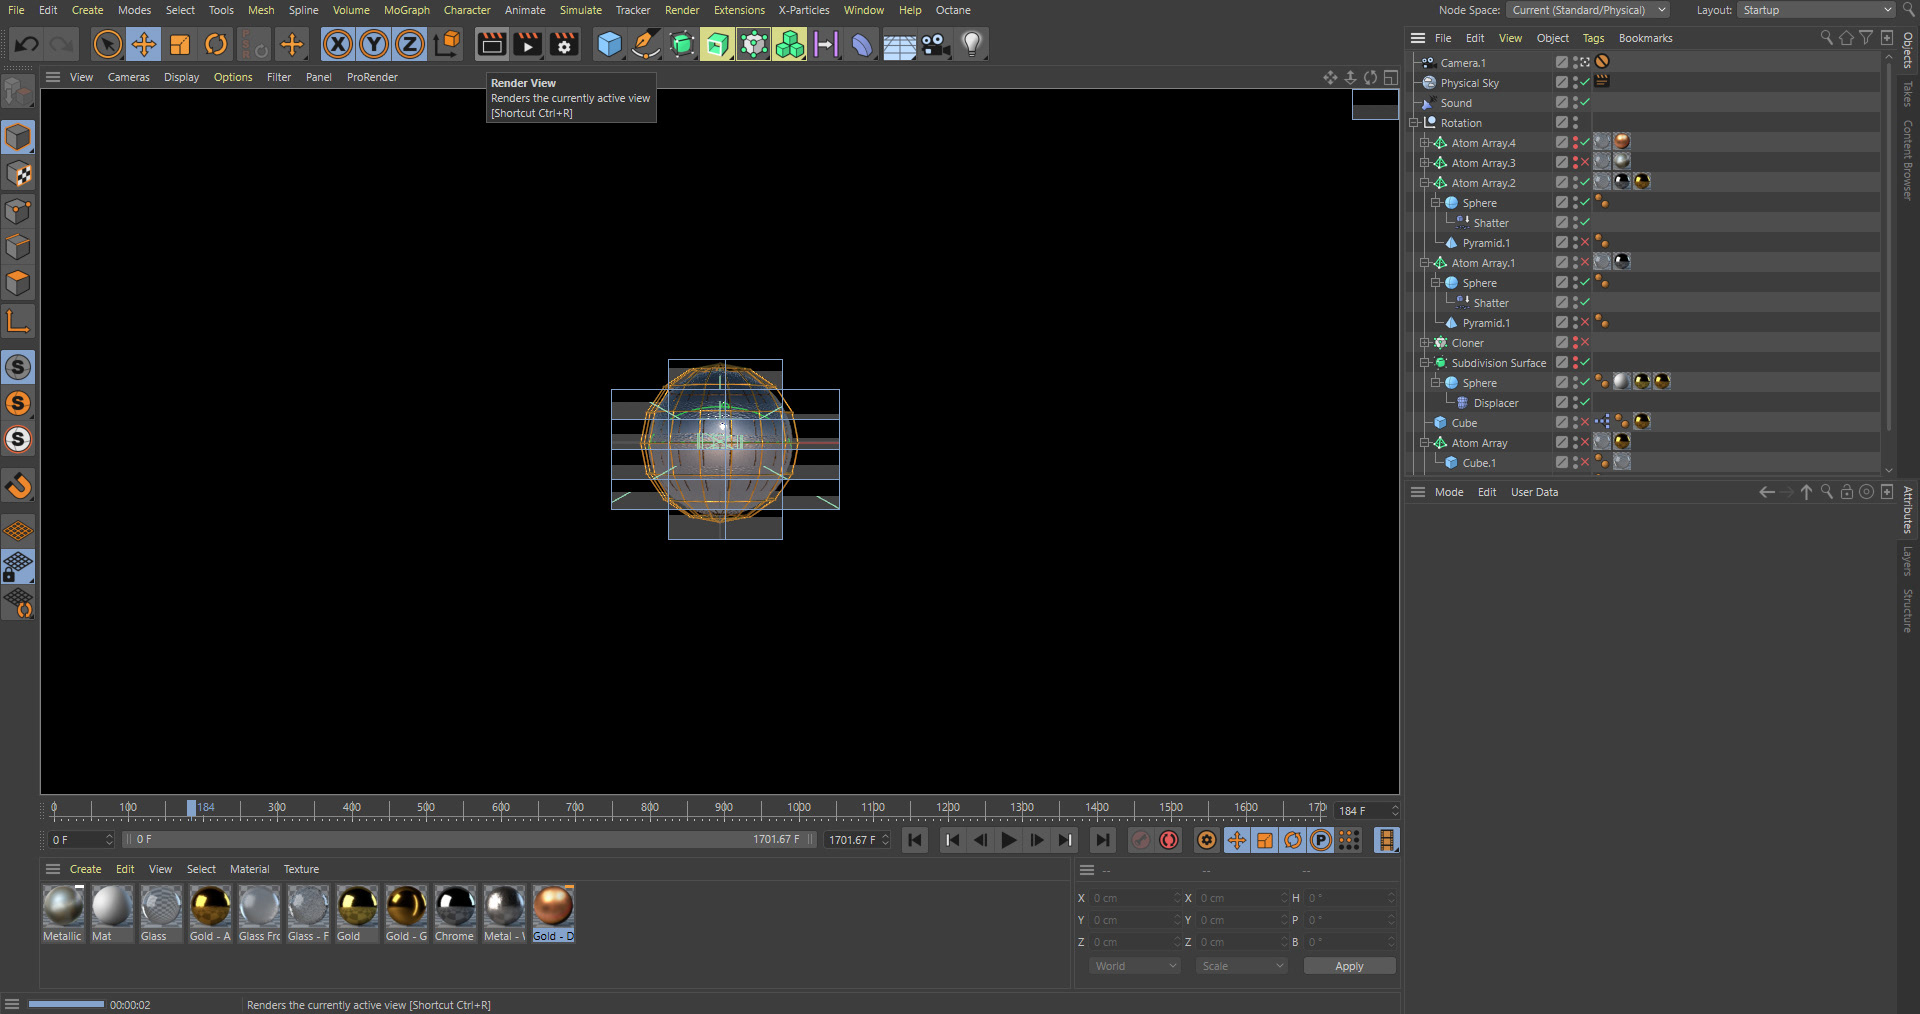1920x1014 pixels.
Task: Select the Sound object in tree
Action: (1456, 103)
